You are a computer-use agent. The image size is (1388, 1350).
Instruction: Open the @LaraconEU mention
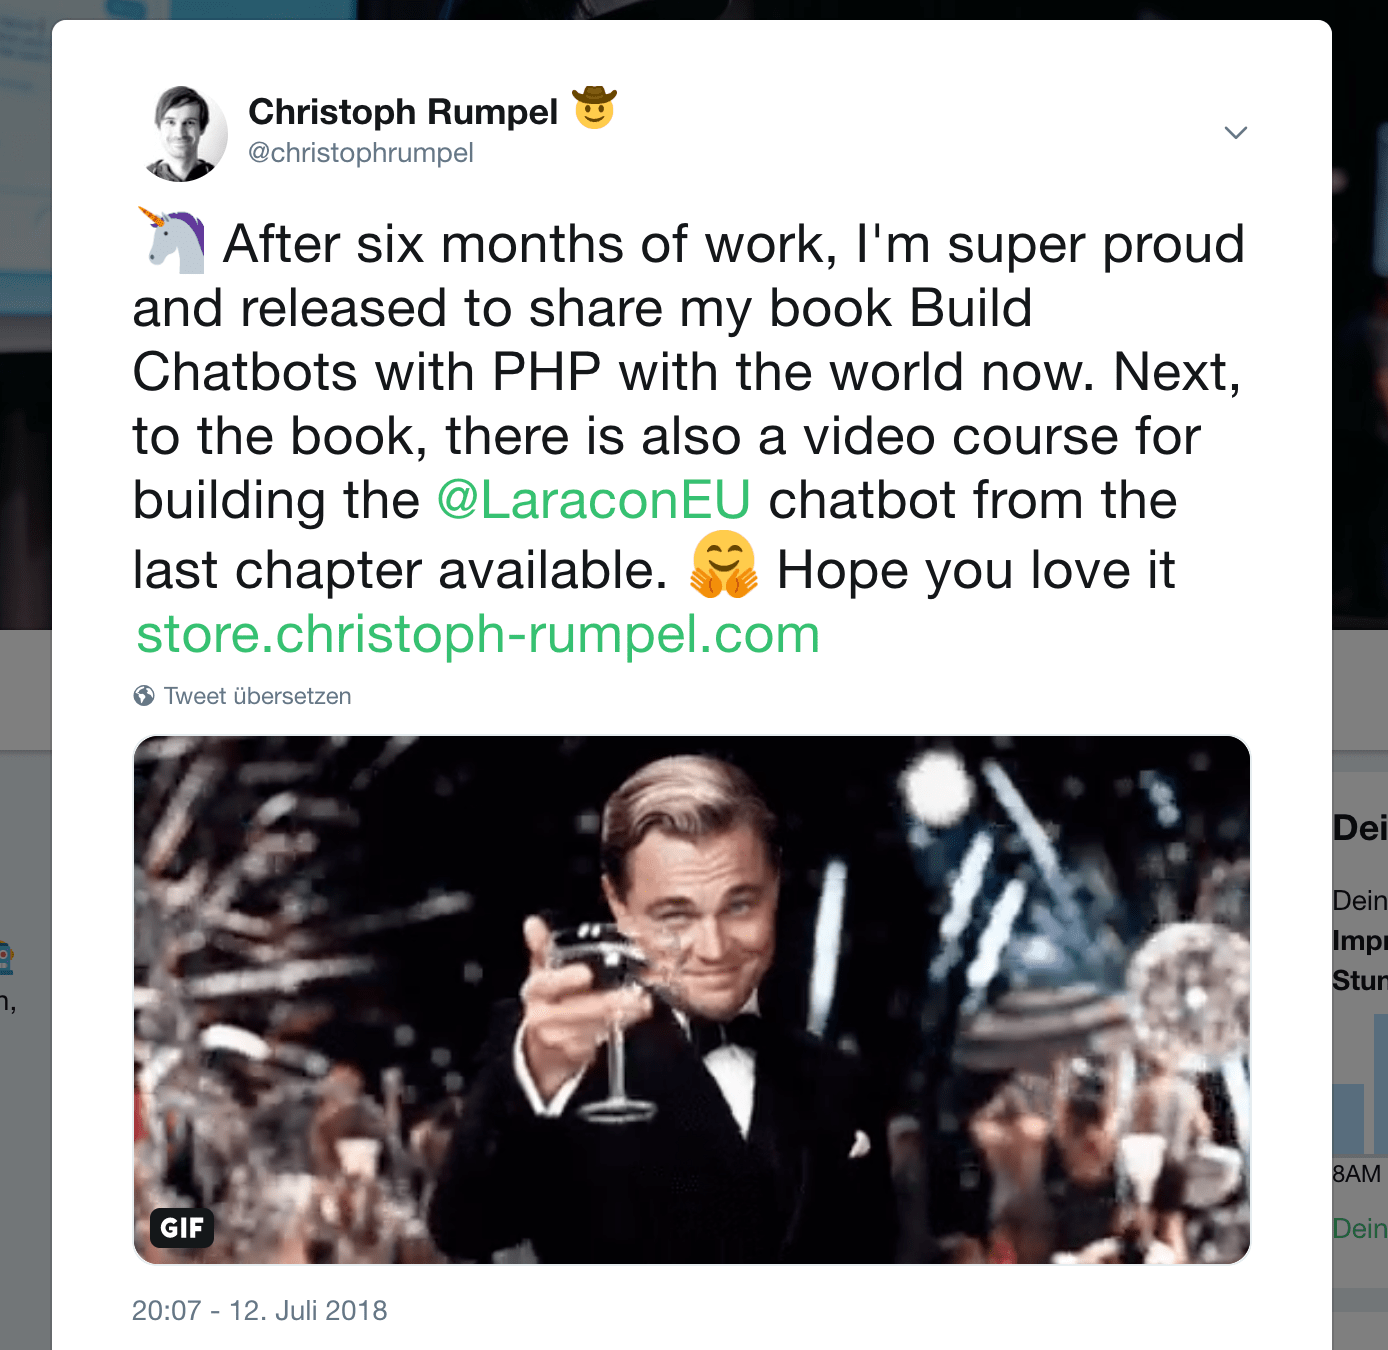coord(593,500)
